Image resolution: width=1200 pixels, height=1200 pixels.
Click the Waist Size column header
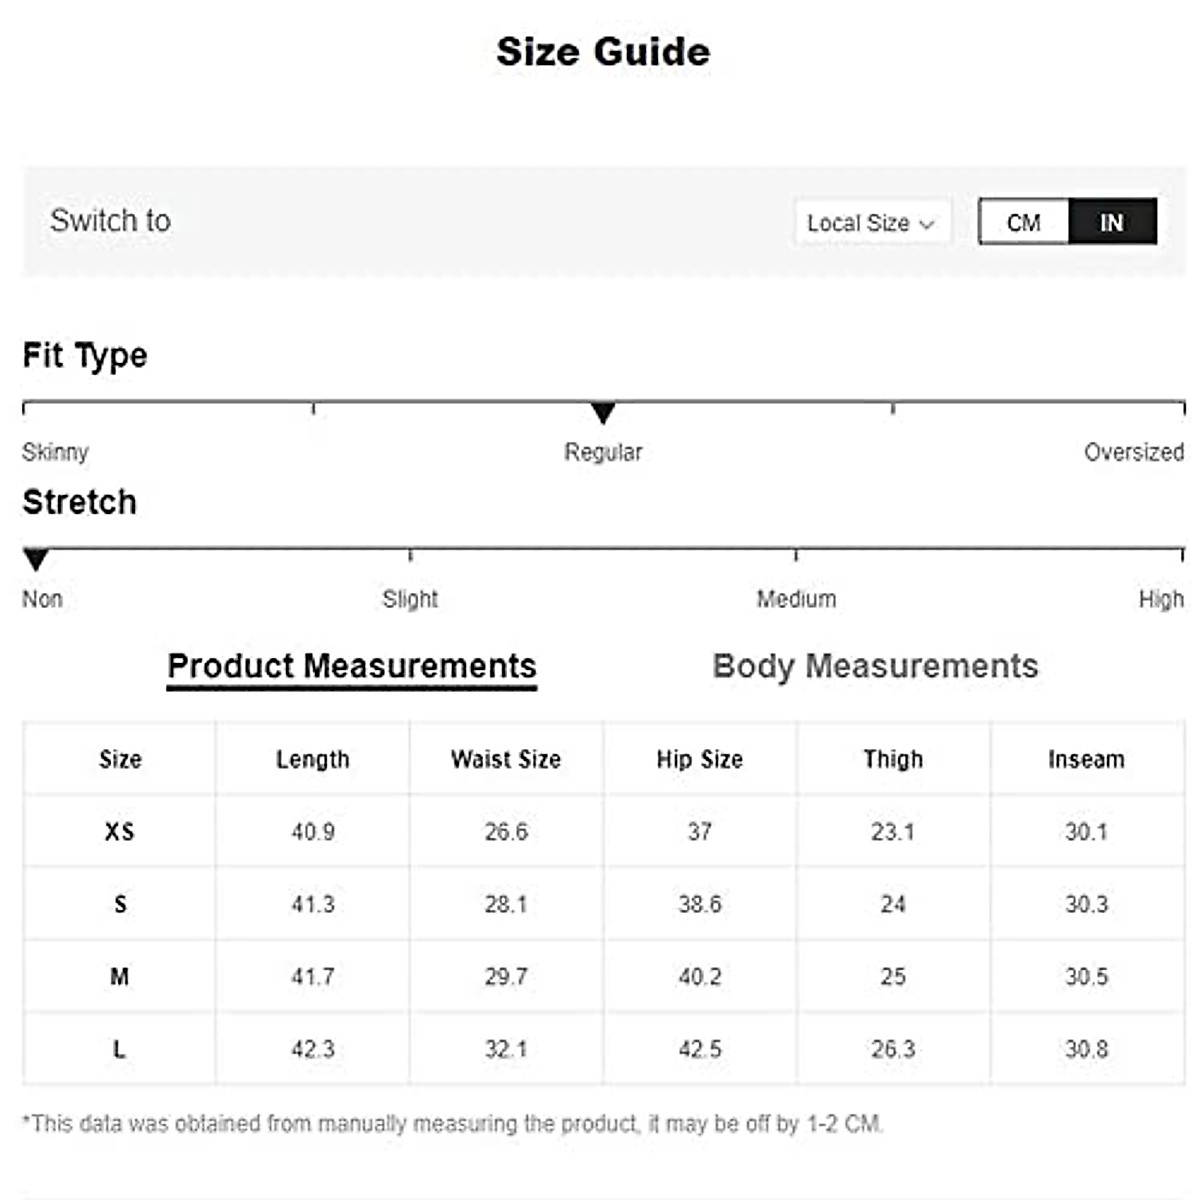(x=506, y=759)
